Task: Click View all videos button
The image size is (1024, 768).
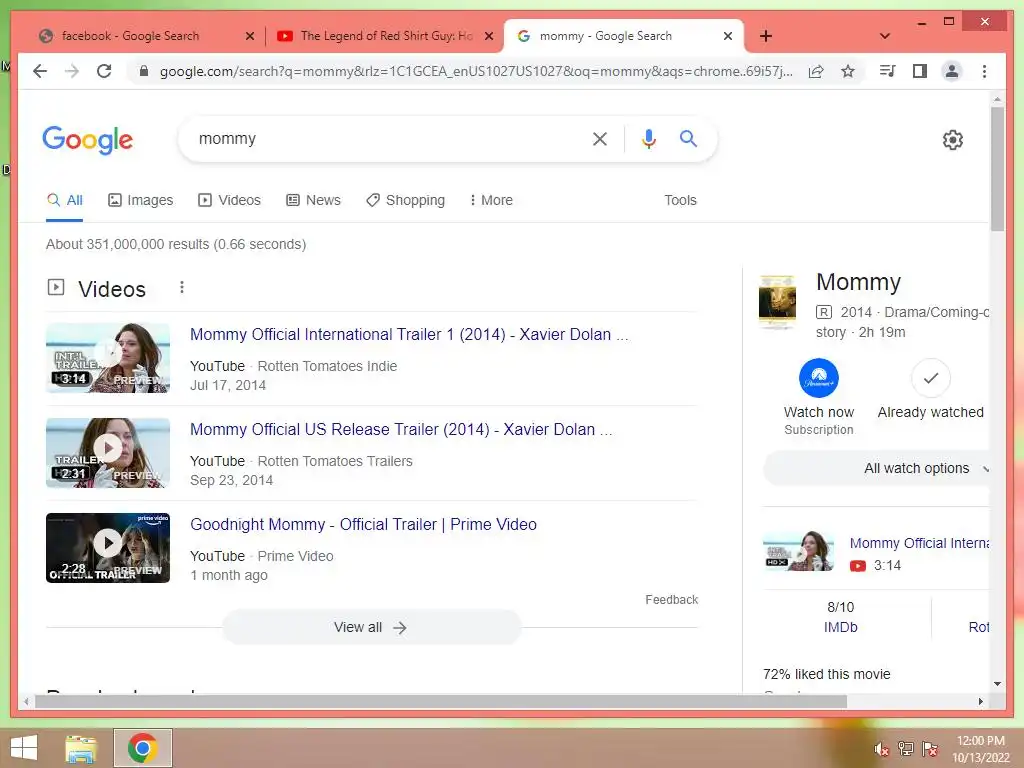Action: 372,628
